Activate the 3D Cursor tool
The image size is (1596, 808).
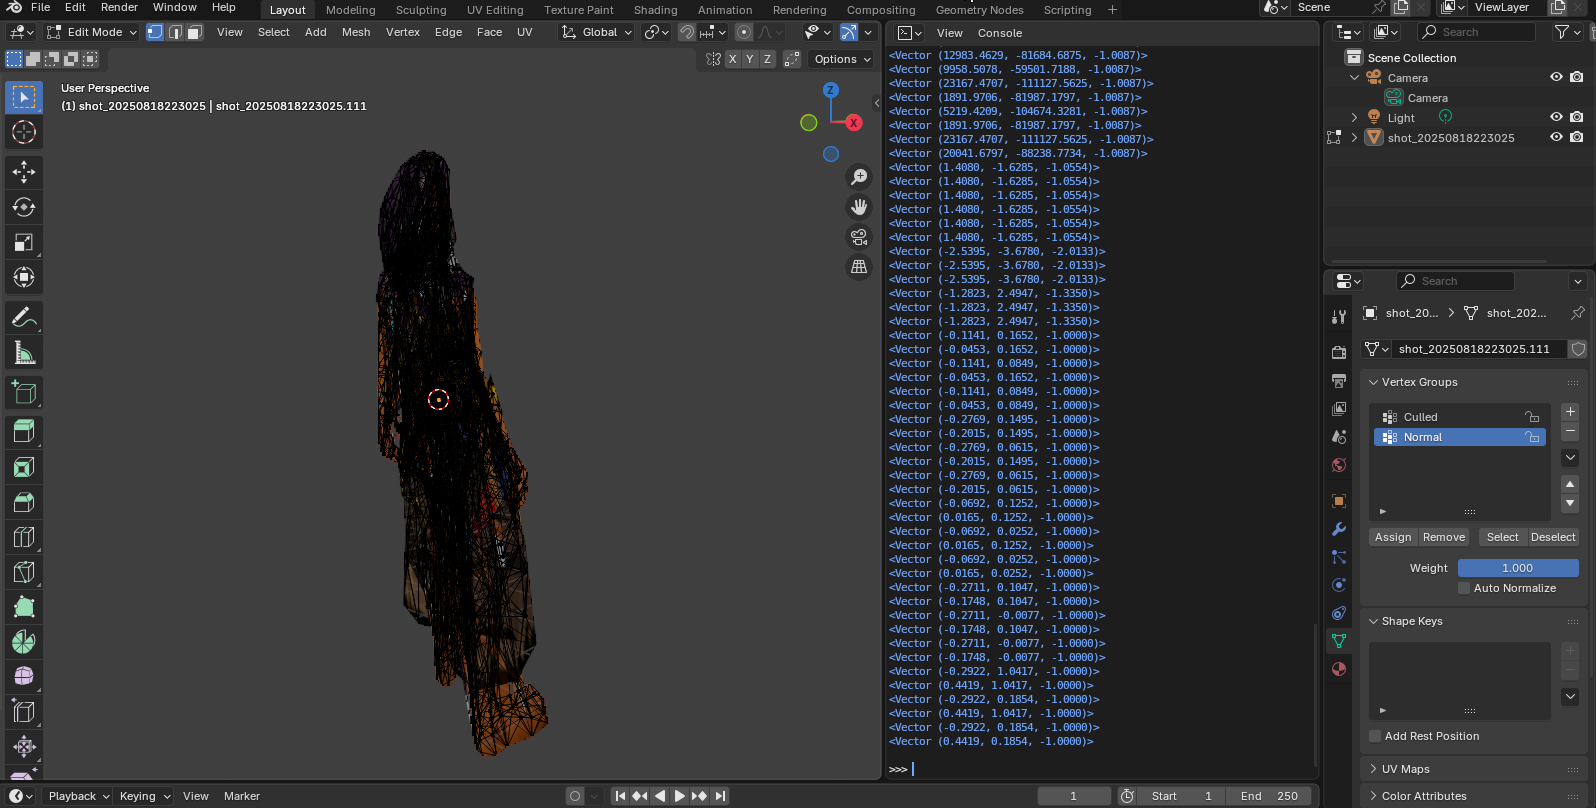point(24,132)
